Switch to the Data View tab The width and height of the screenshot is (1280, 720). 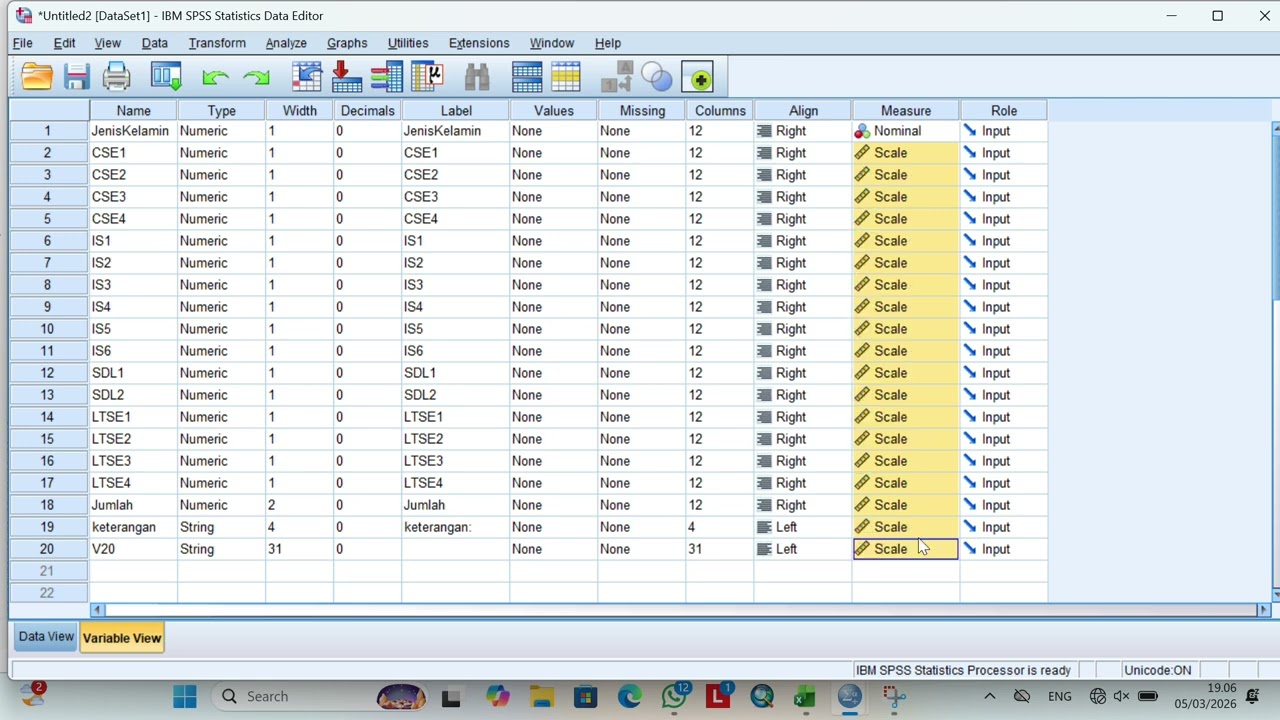click(46, 637)
